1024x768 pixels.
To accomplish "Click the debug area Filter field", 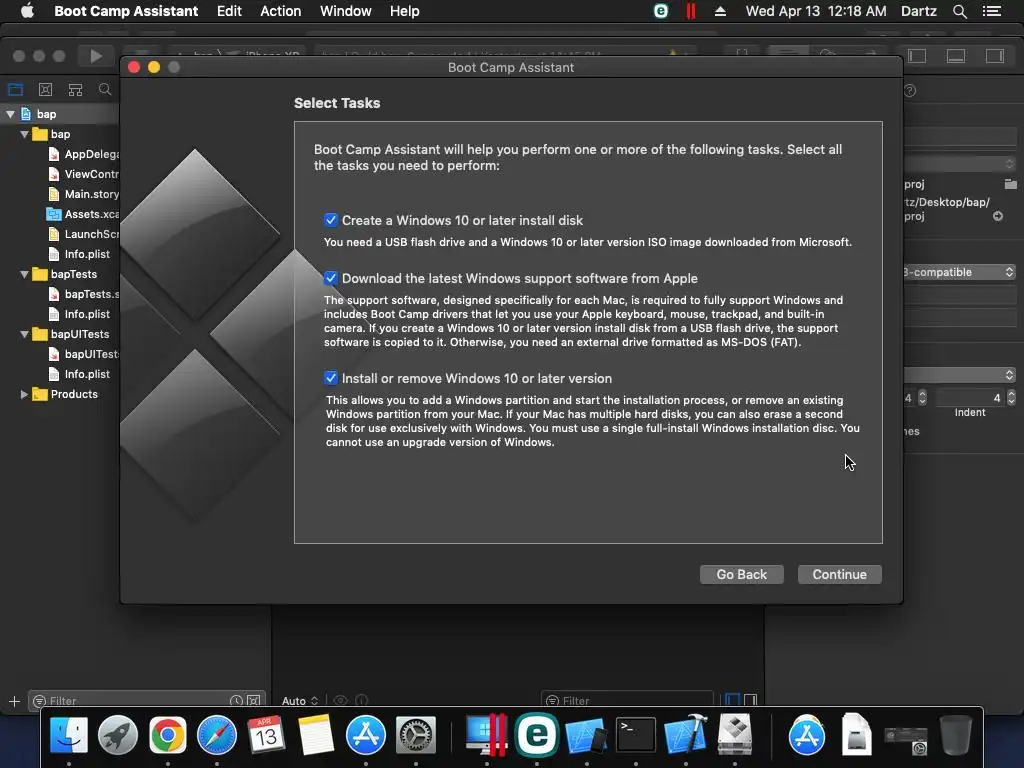I will pyautogui.click(x=627, y=701).
